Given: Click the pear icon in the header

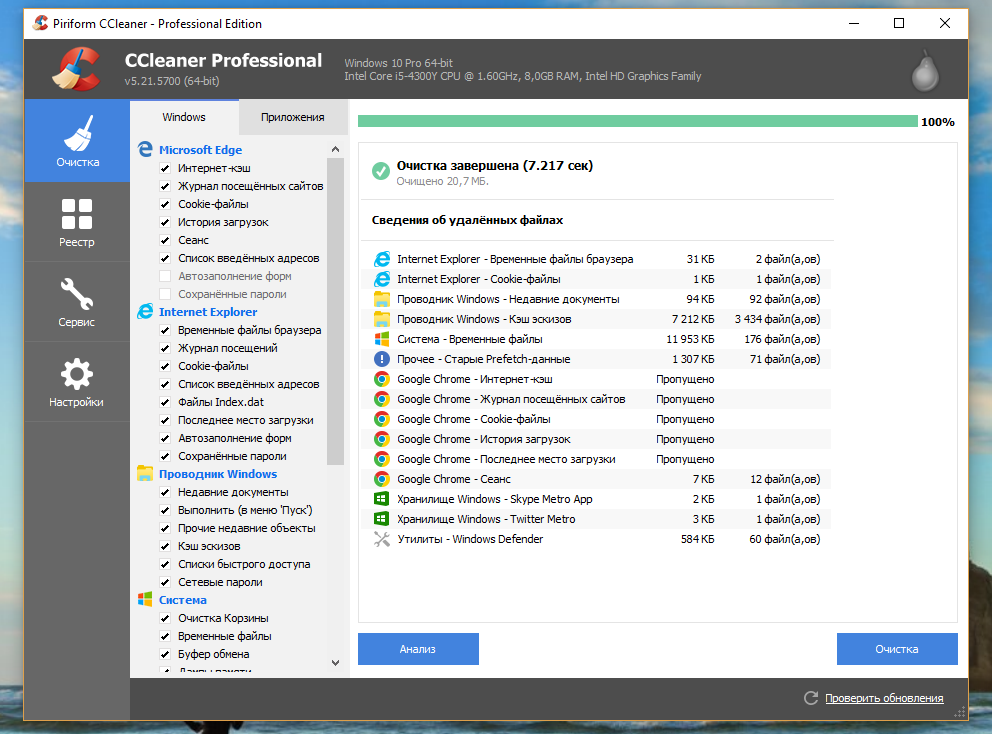Looking at the screenshot, I should [925, 70].
